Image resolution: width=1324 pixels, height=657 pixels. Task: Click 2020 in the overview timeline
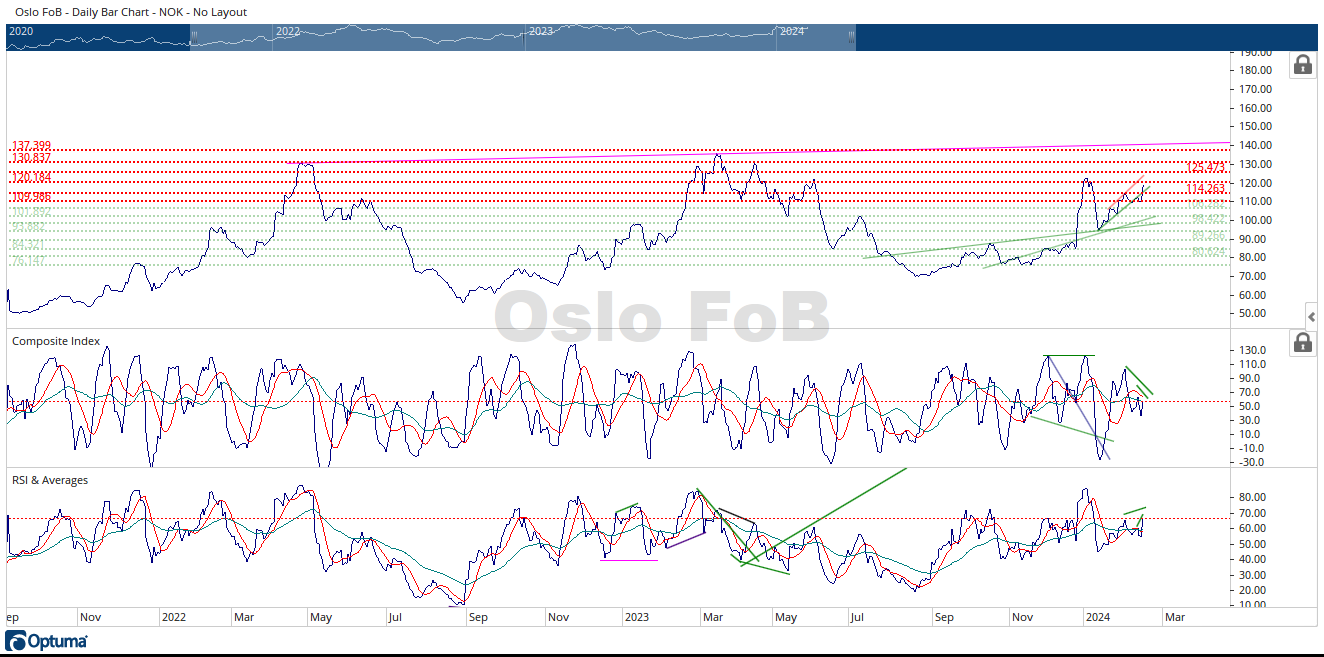pyautogui.click(x=22, y=31)
